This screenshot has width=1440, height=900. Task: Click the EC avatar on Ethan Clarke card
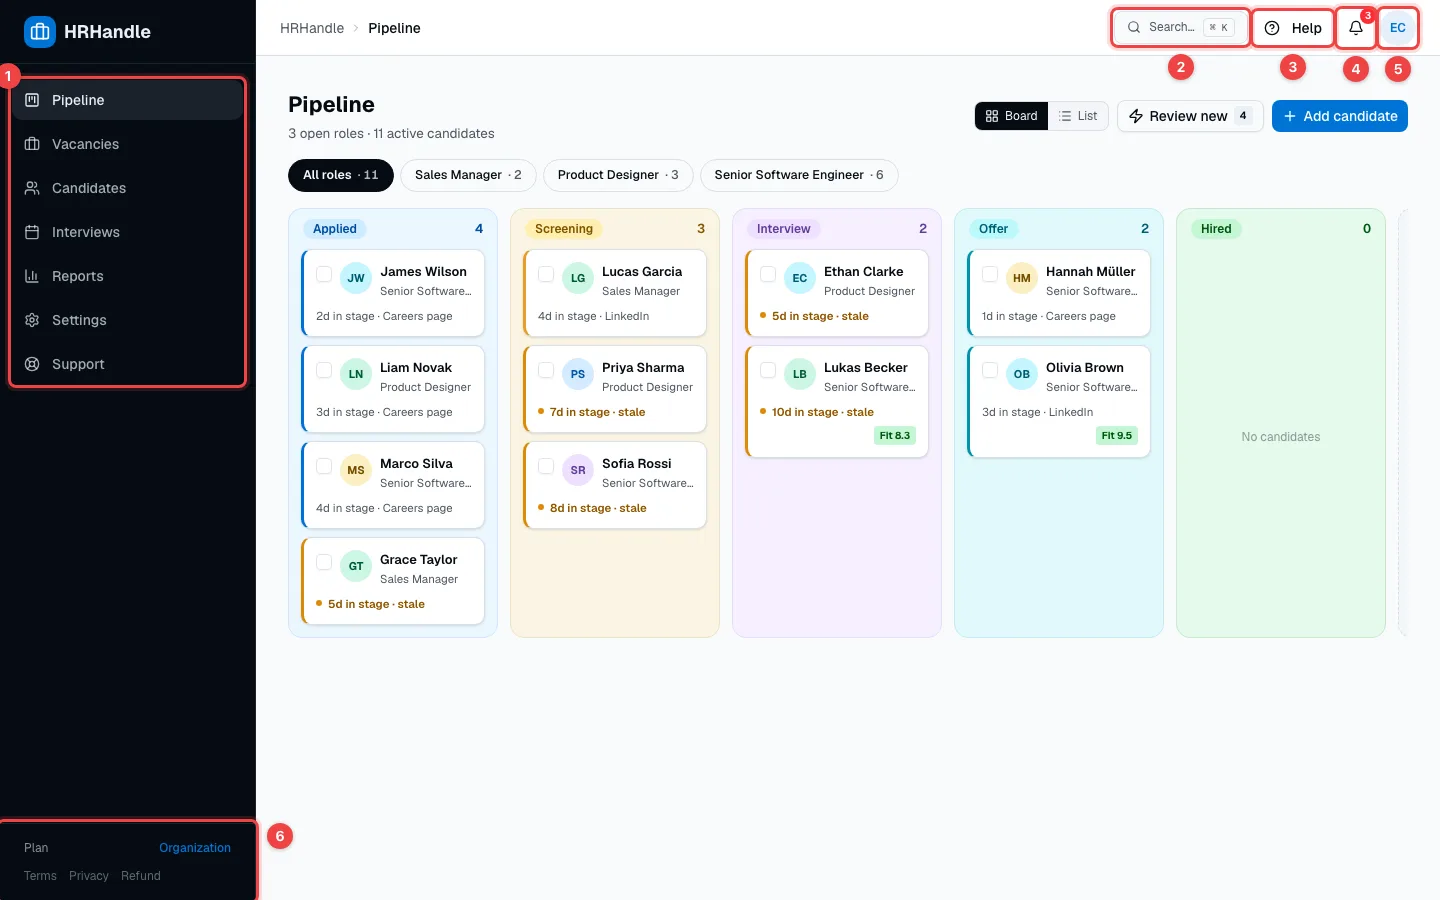800,278
